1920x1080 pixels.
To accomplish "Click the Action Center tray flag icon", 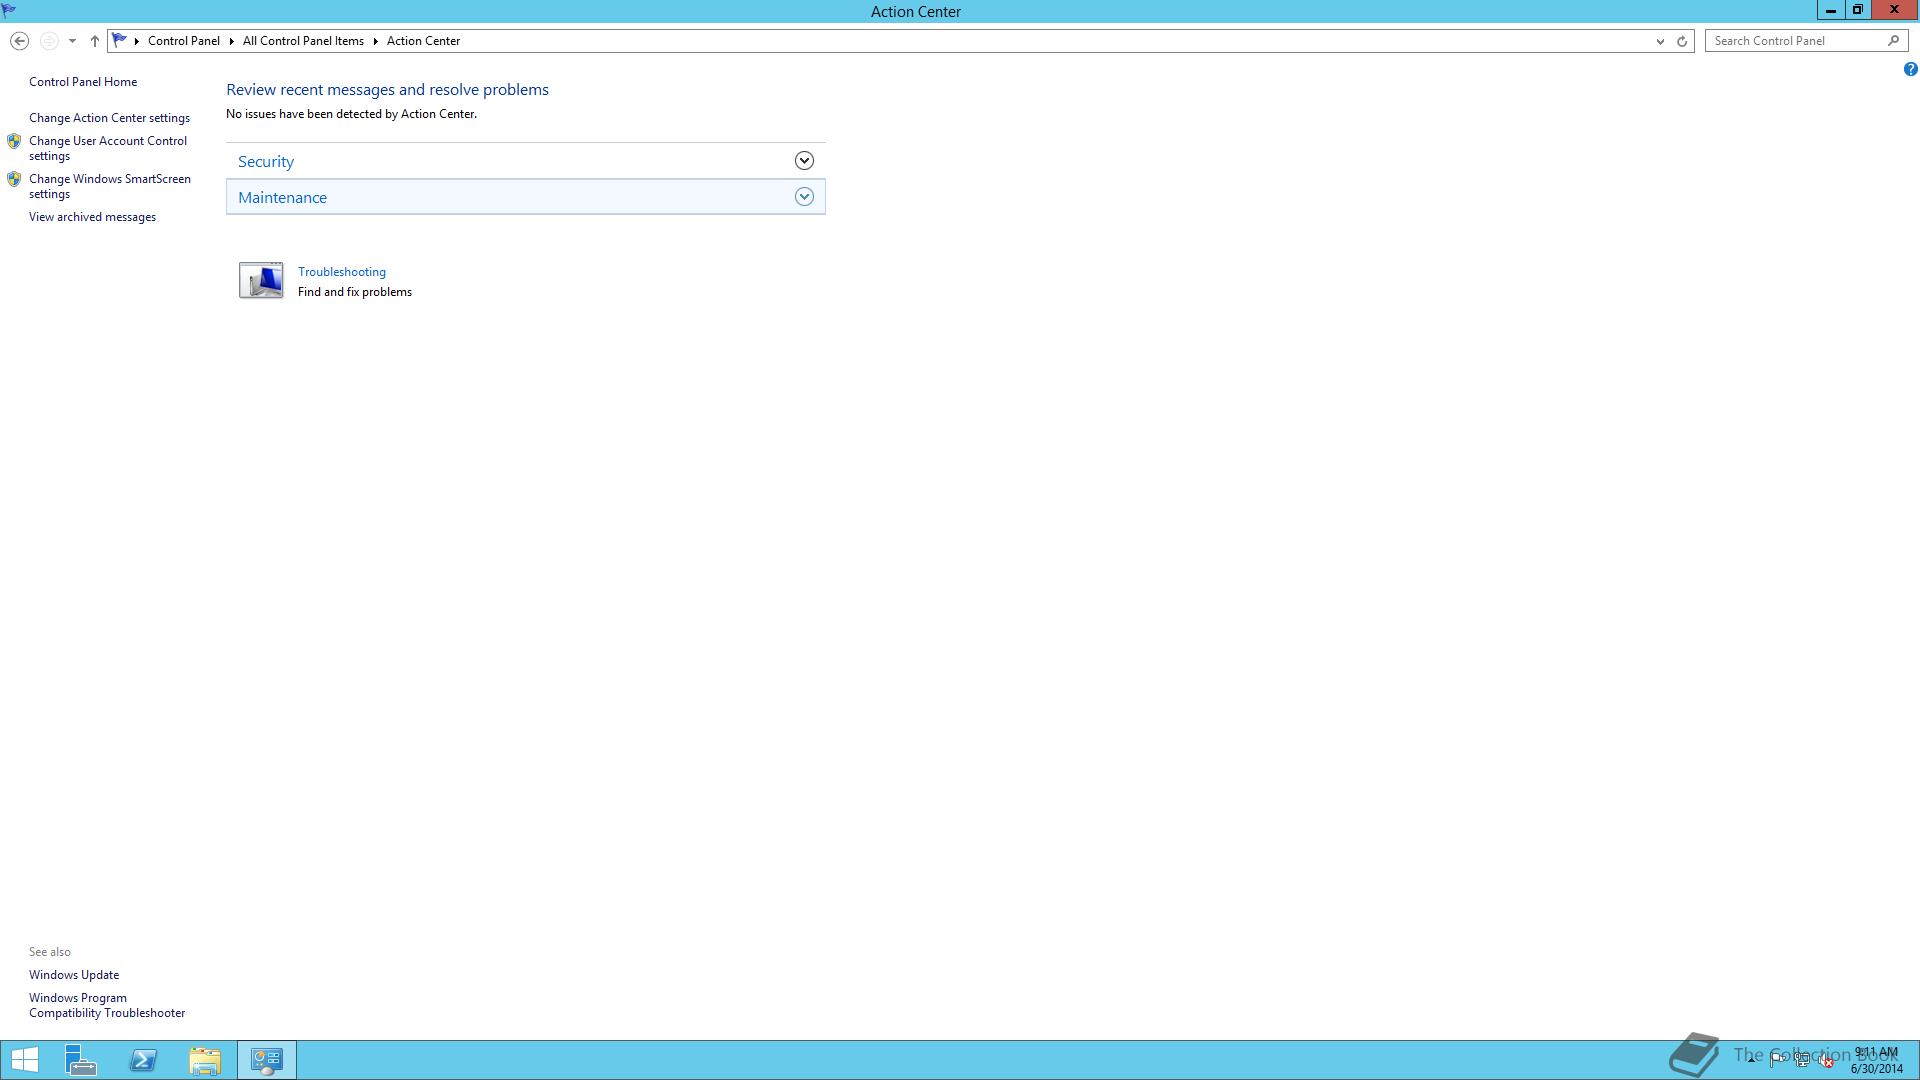I will click(x=1777, y=1060).
